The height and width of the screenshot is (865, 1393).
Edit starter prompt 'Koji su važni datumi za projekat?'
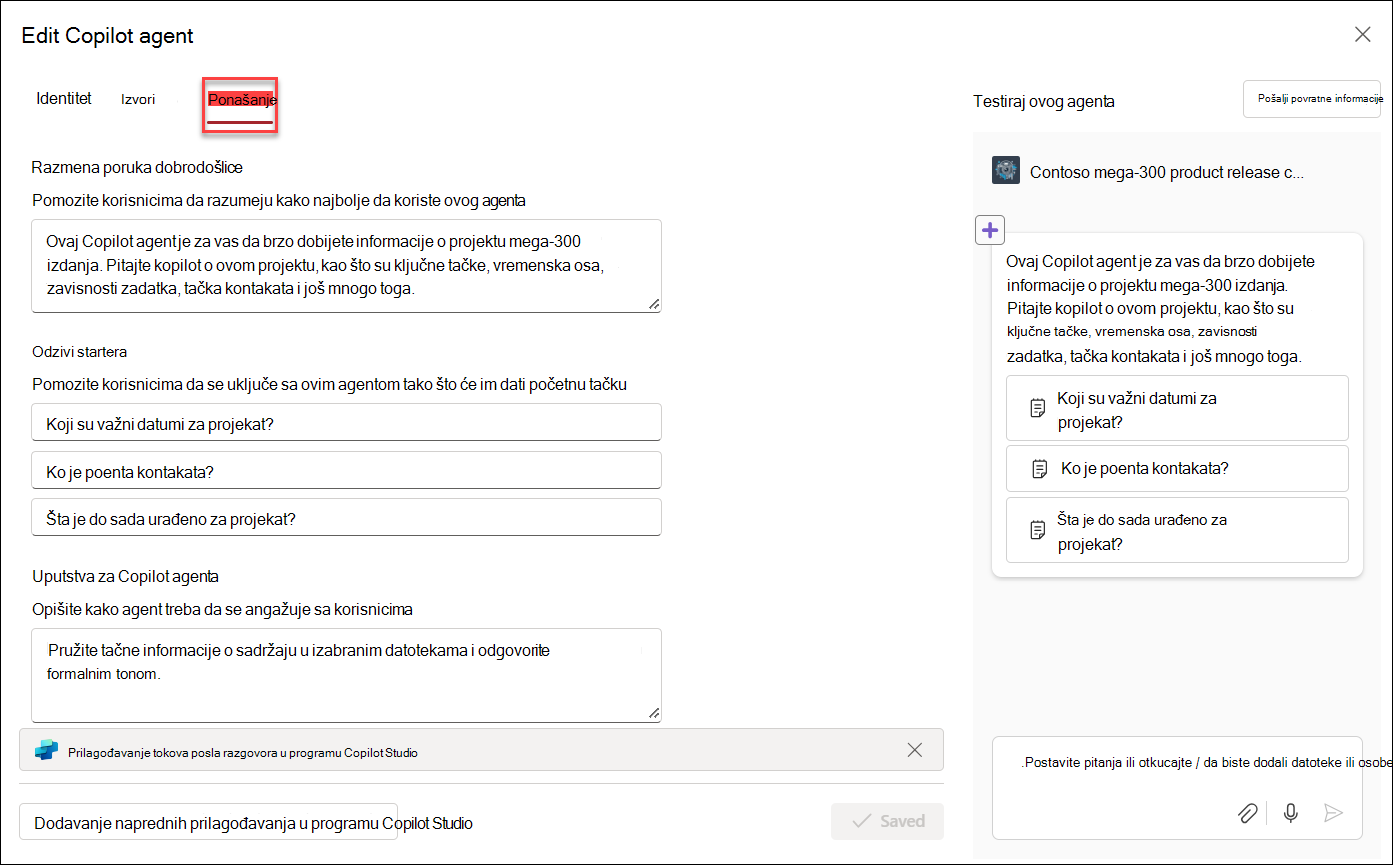pyautogui.click(x=346, y=423)
